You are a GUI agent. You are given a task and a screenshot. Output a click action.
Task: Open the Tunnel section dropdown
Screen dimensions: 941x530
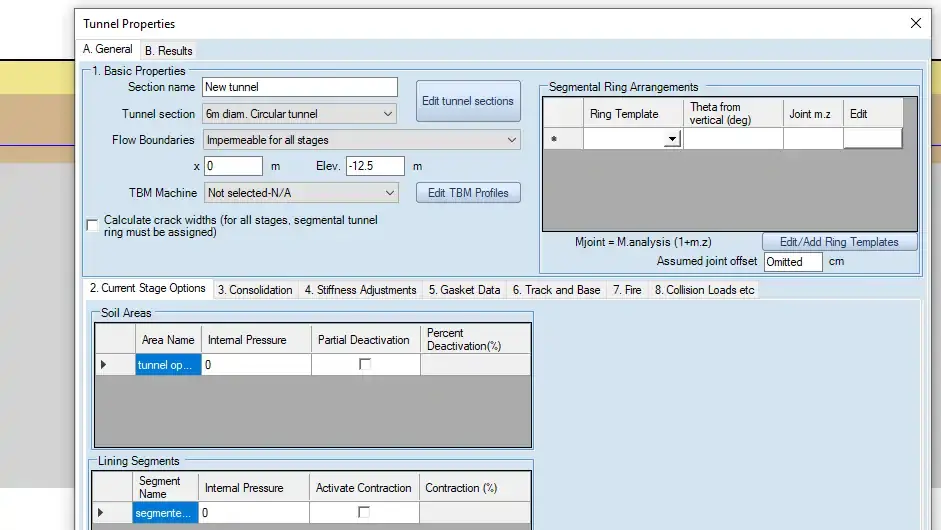click(x=299, y=113)
